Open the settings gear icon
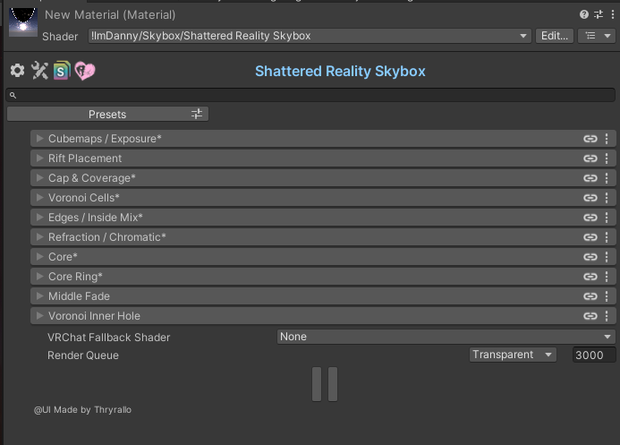 17,71
